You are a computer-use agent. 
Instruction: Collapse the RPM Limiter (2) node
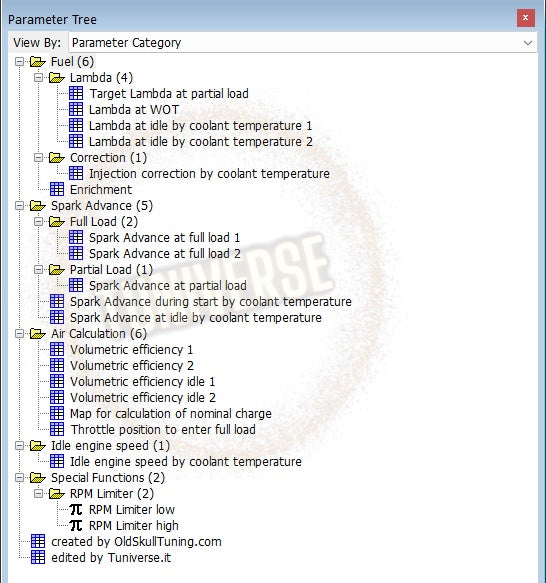coord(38,493)
